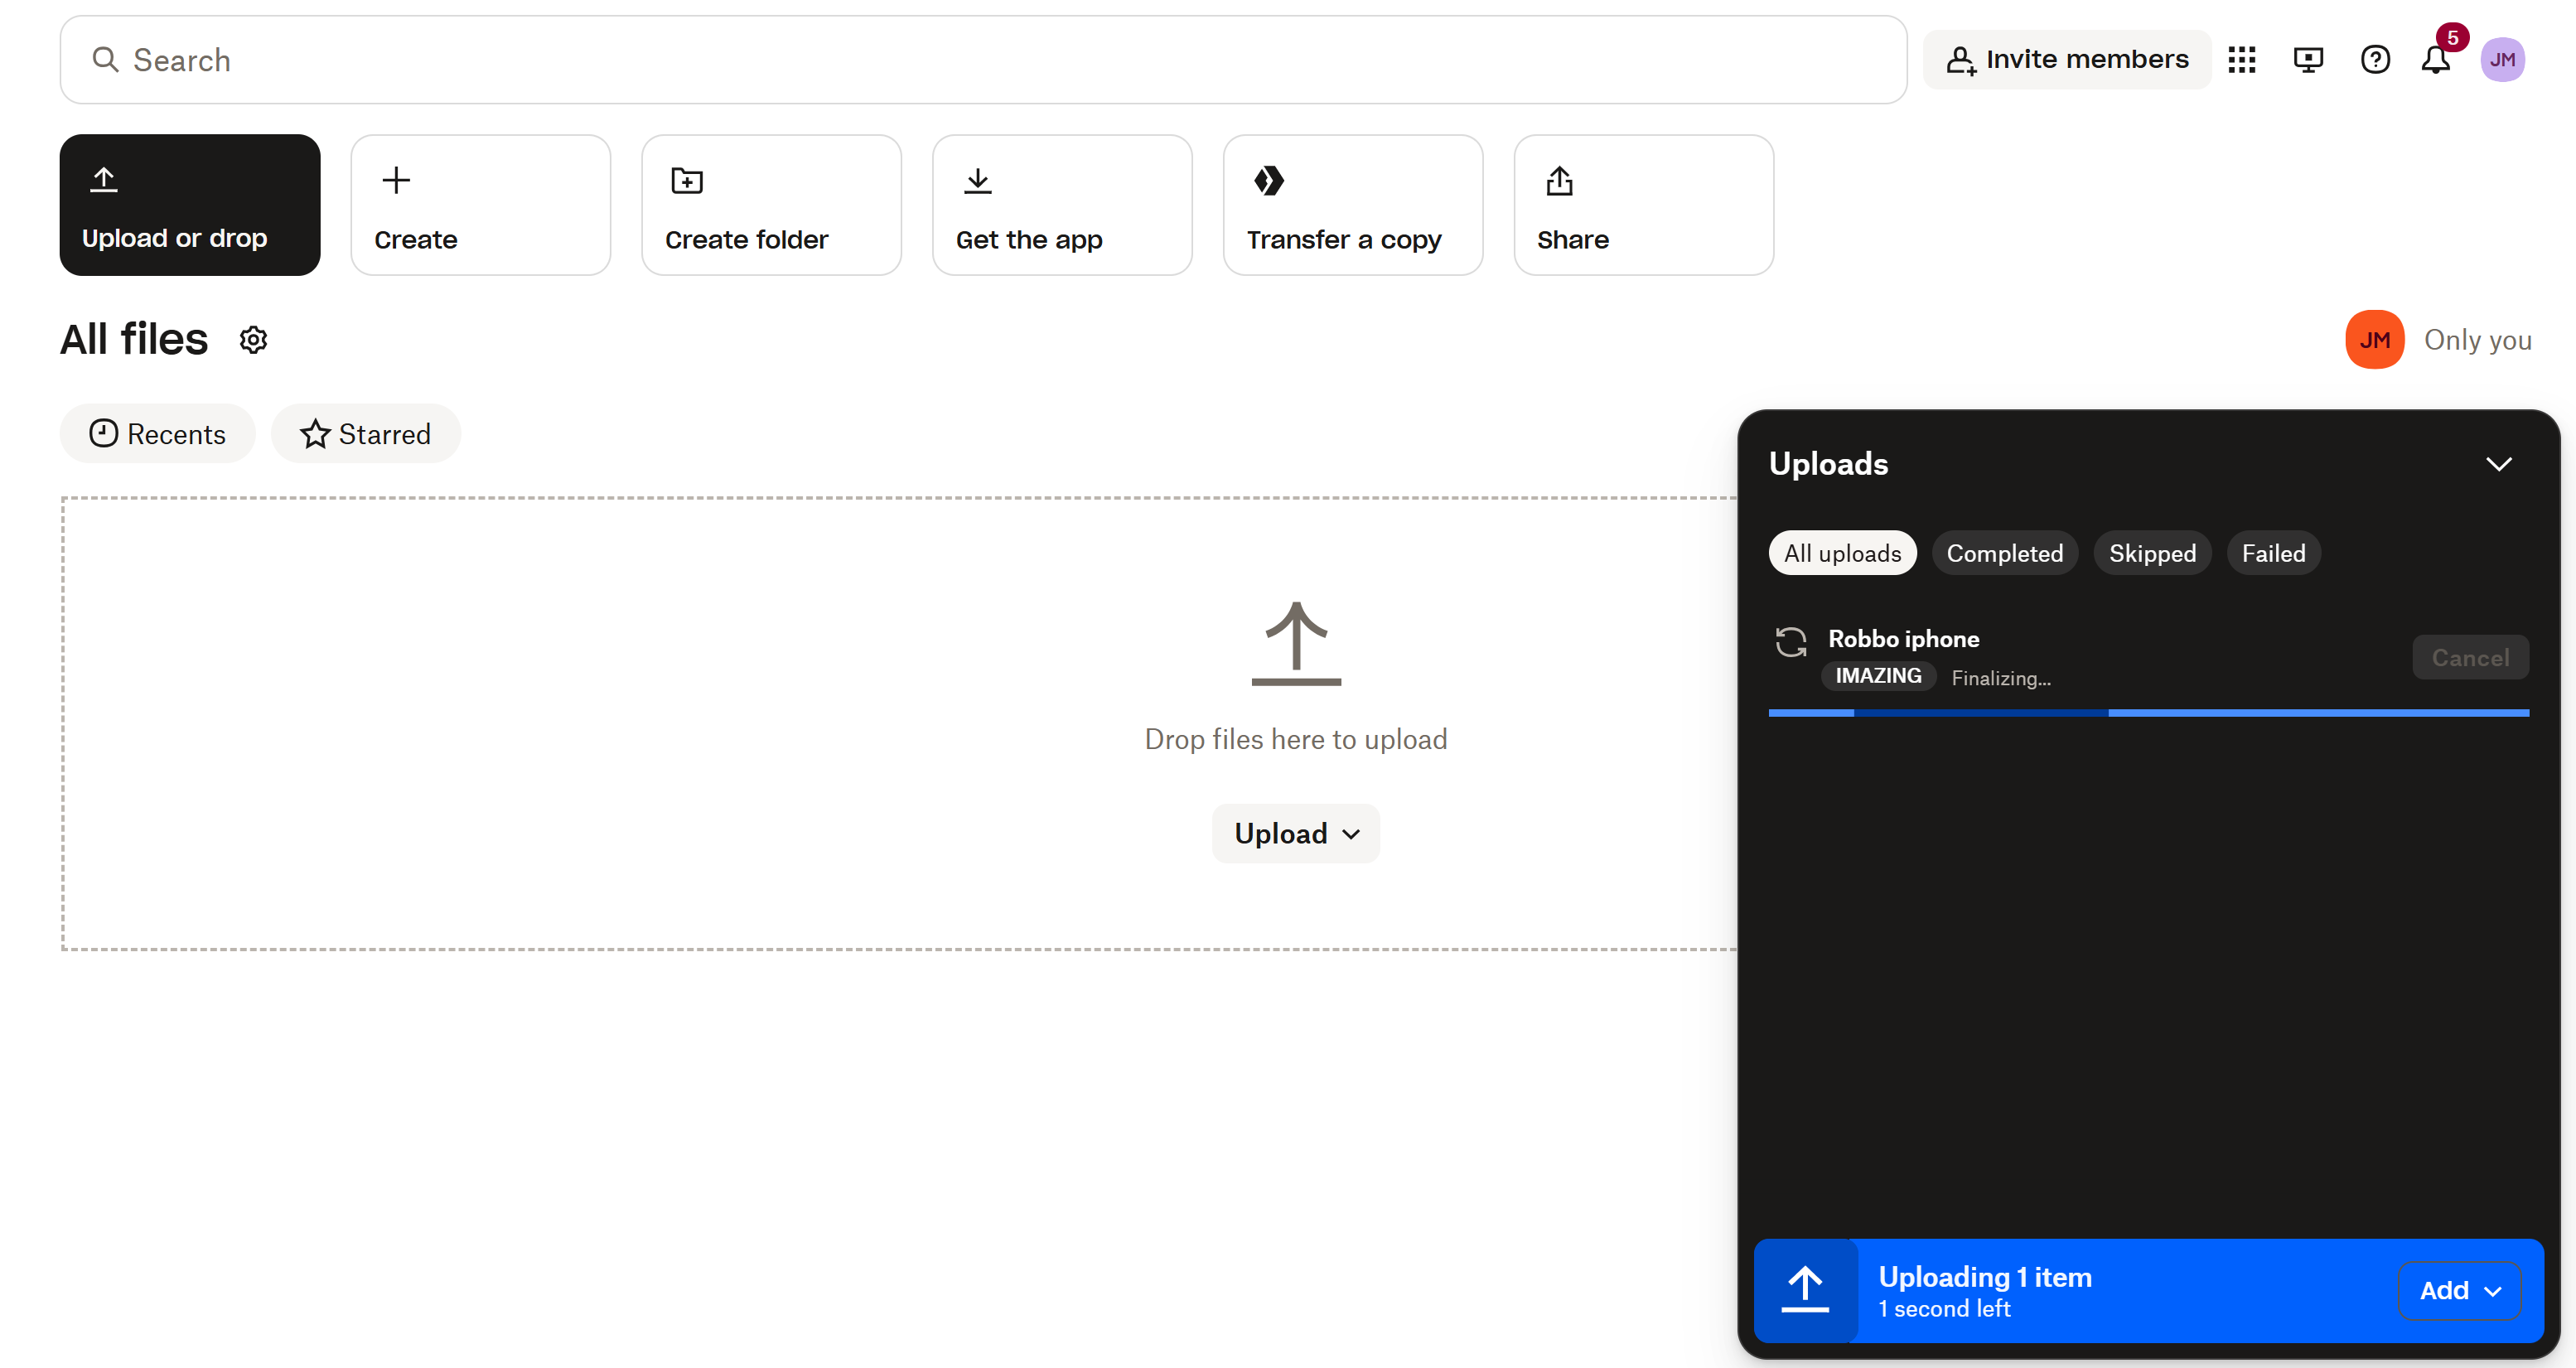The width and height of the screenshot is (2576, 1368).
Task: Open All files settings gear icon
Action: [253, 340]
